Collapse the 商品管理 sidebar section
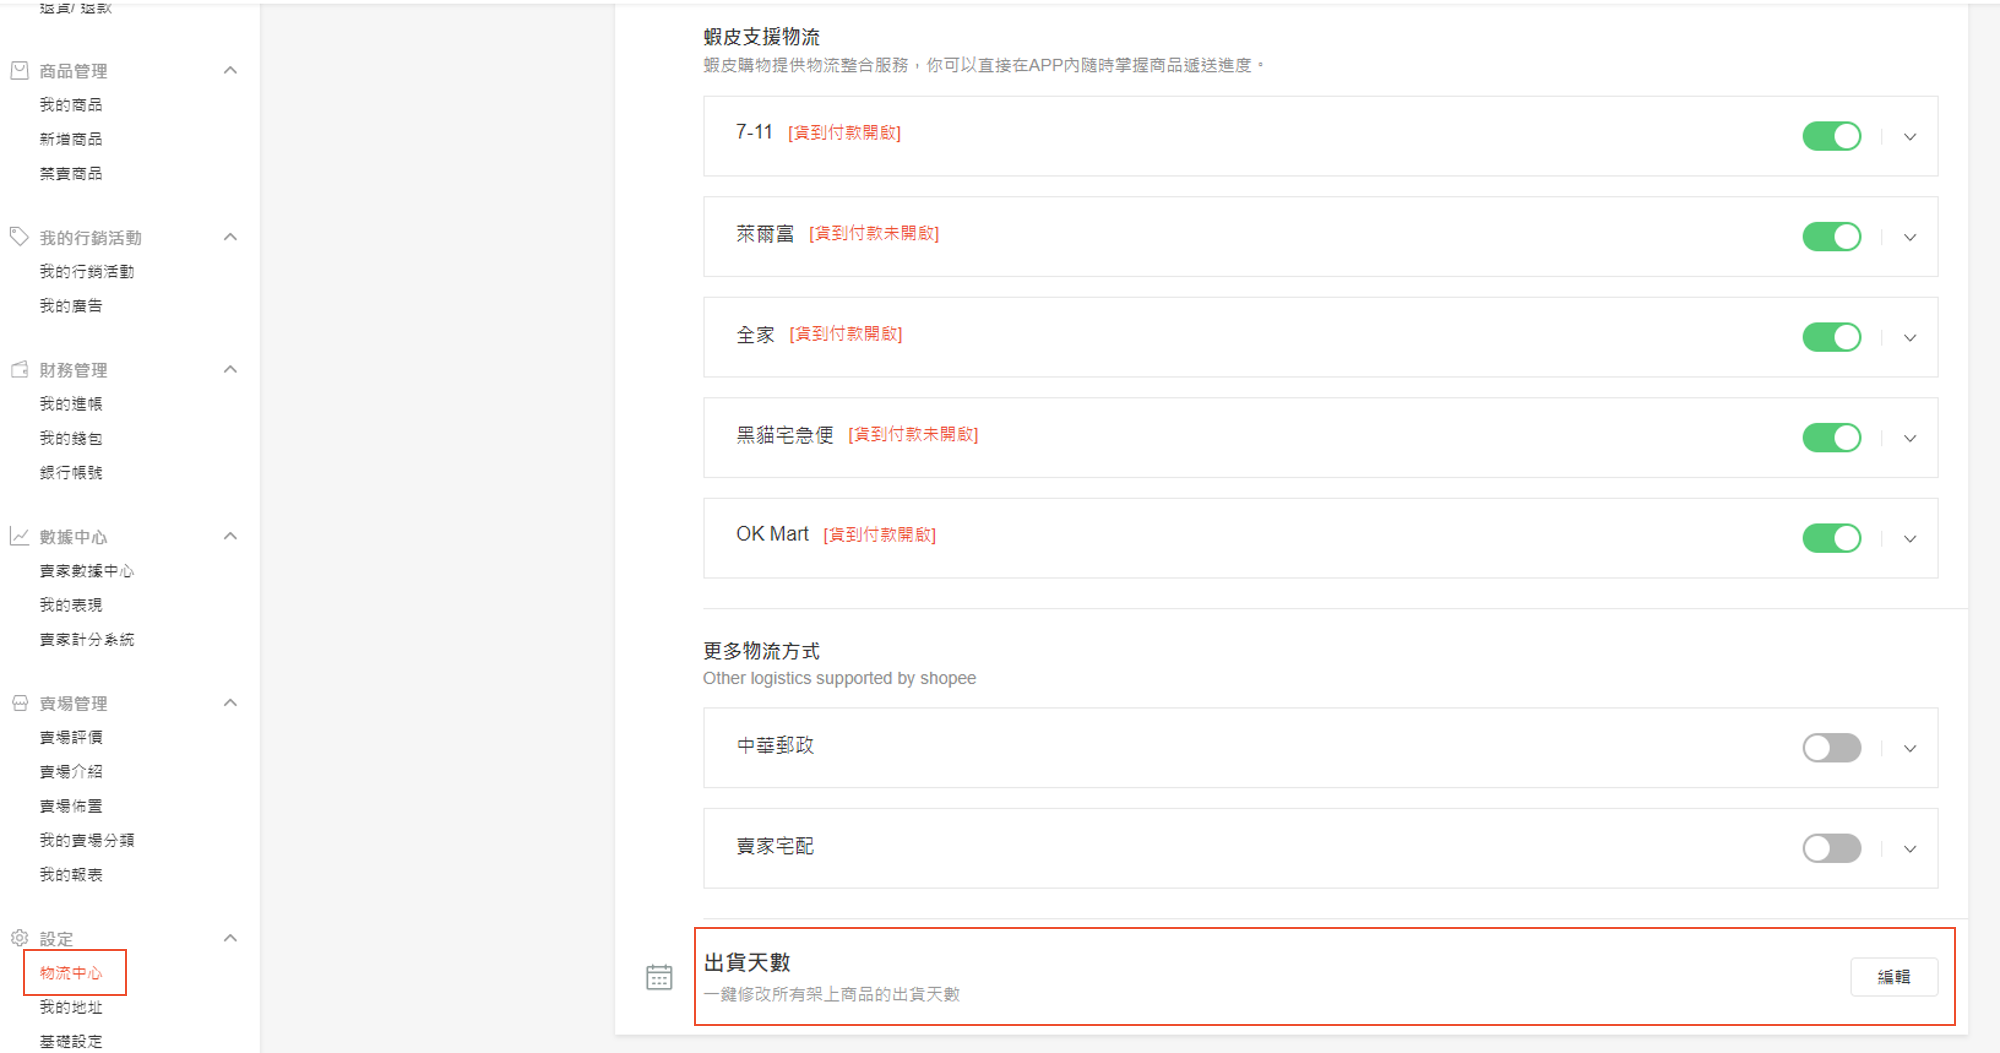The width and height of the screenshot is (2000, 1053). coord(230,71)
